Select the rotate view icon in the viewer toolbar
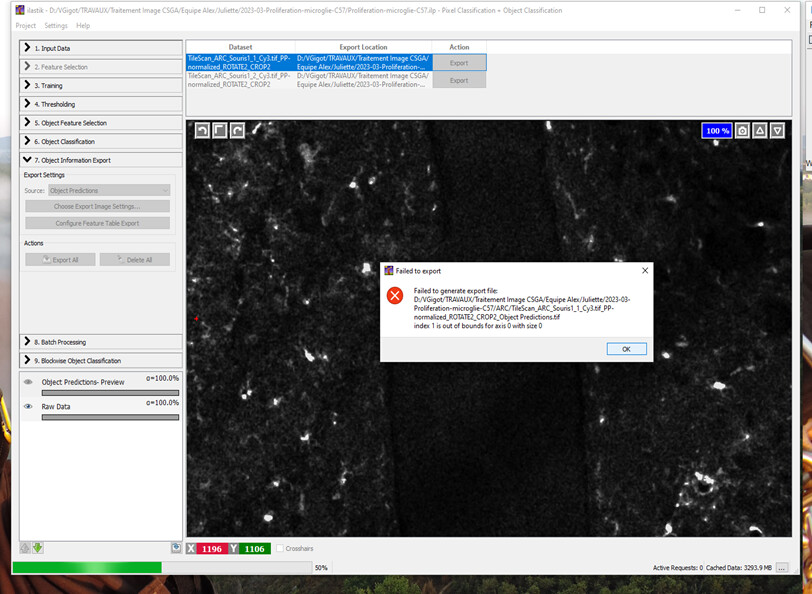812x594 pixels. pyautogui.click(x=237, y=130)
